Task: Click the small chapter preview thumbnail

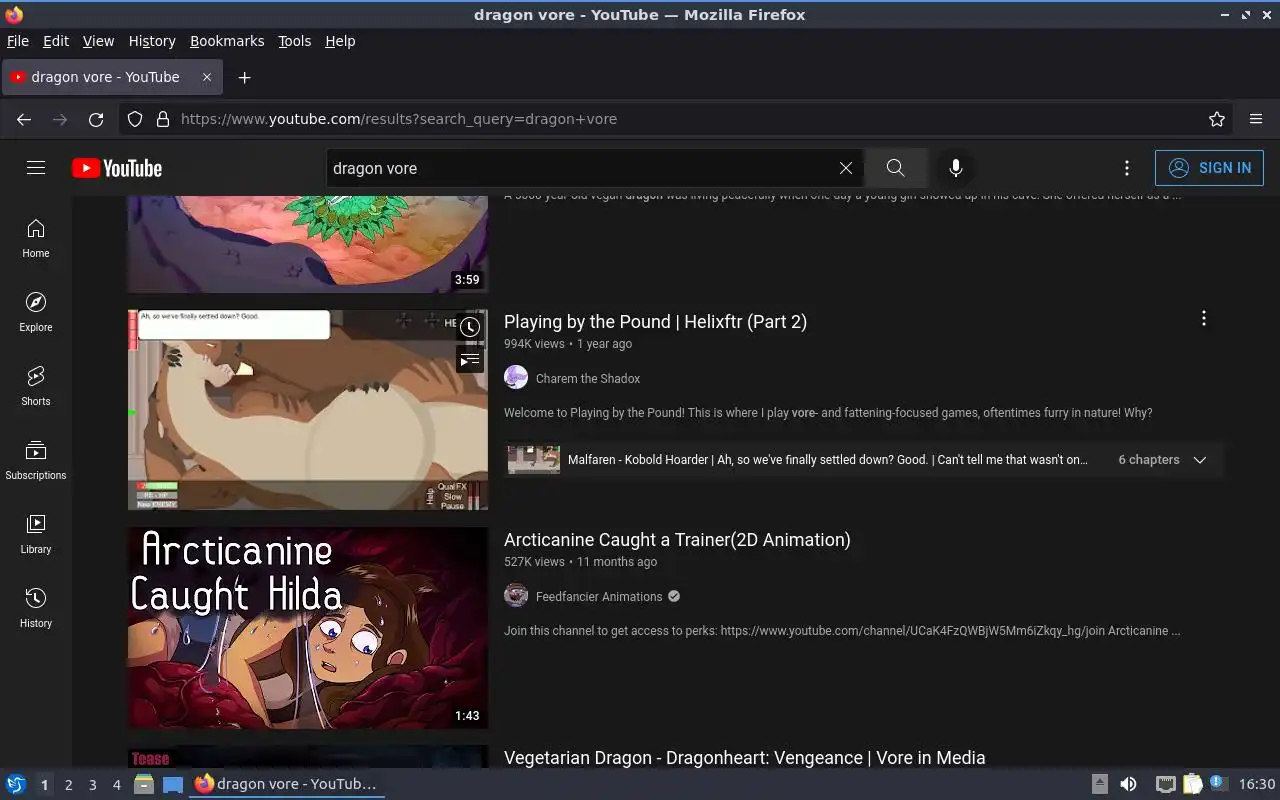Action: tap(534, 460)
